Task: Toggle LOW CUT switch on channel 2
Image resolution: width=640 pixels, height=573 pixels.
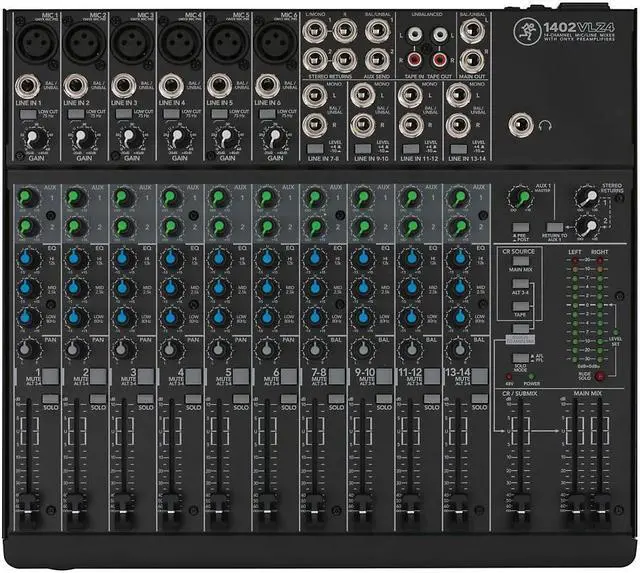Action: 76,115
